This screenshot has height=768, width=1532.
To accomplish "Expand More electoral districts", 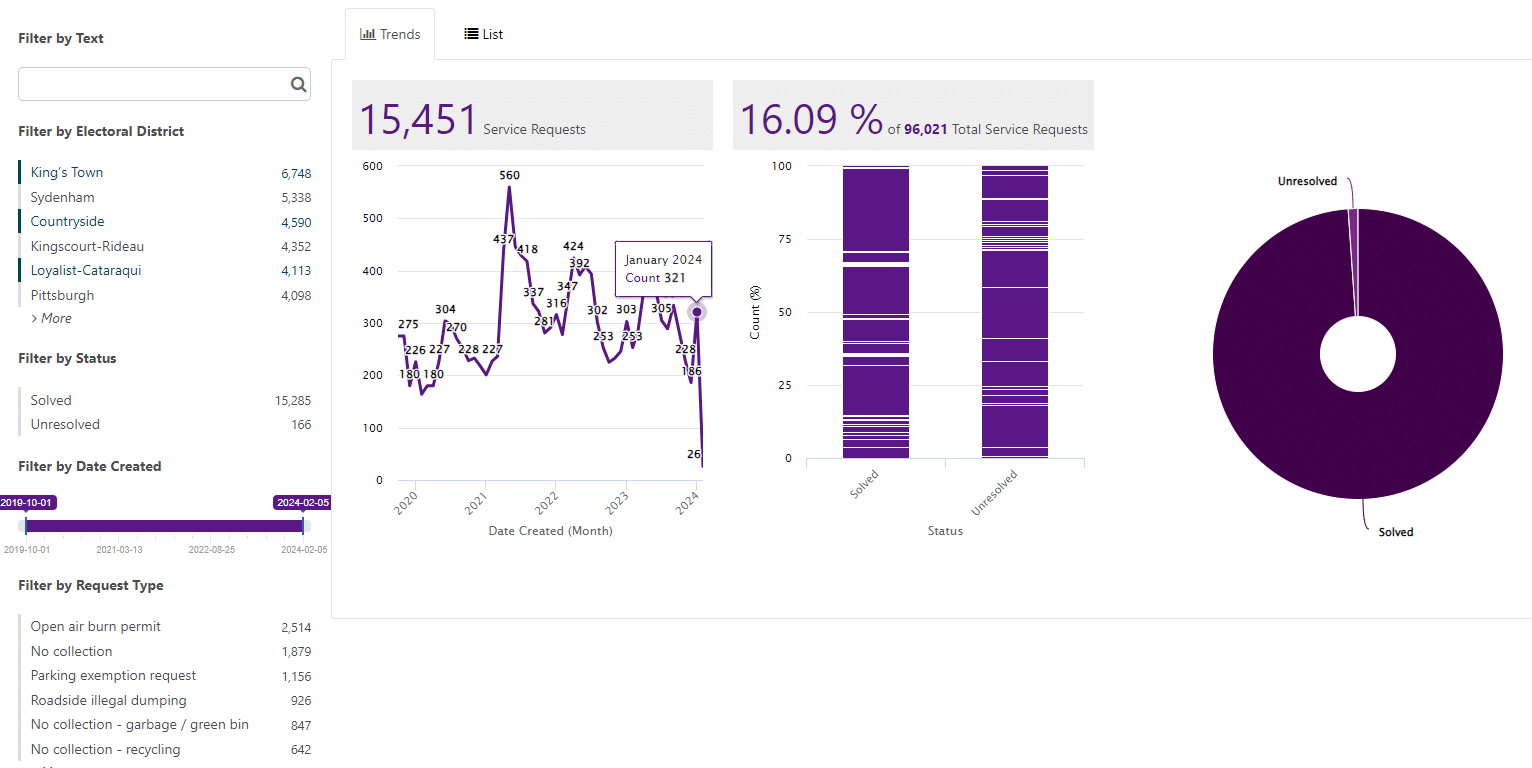I will point(52,318).
